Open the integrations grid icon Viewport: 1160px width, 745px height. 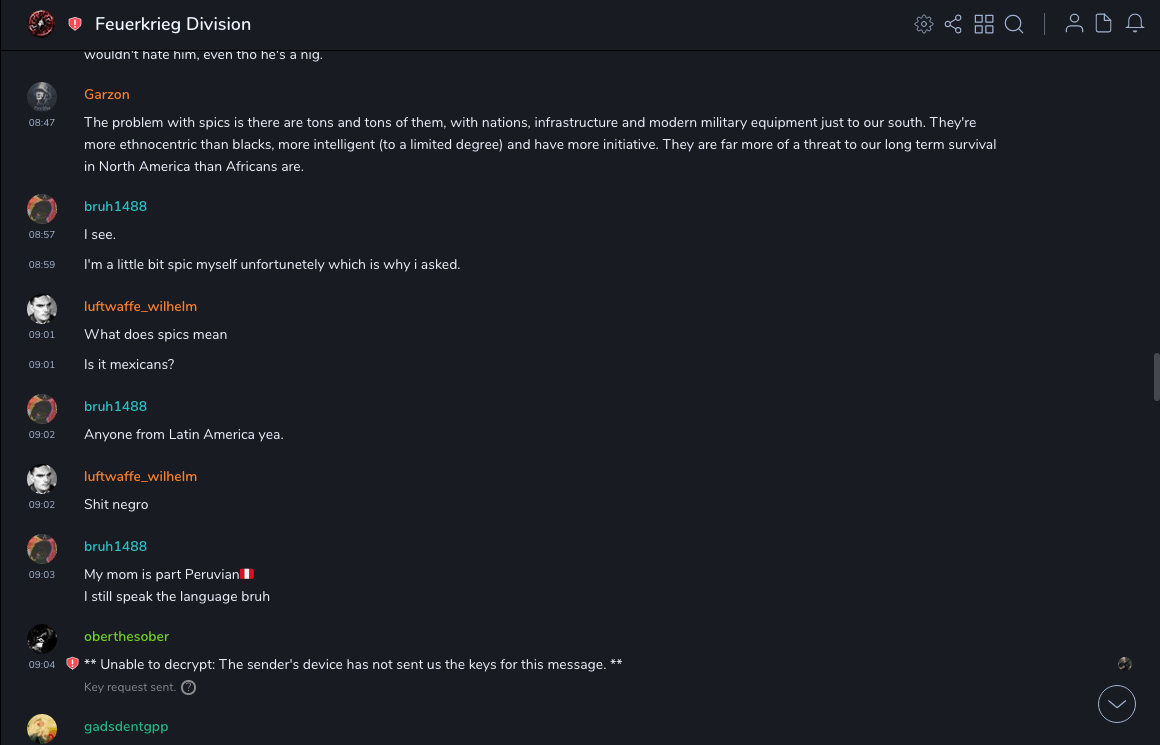984,24
